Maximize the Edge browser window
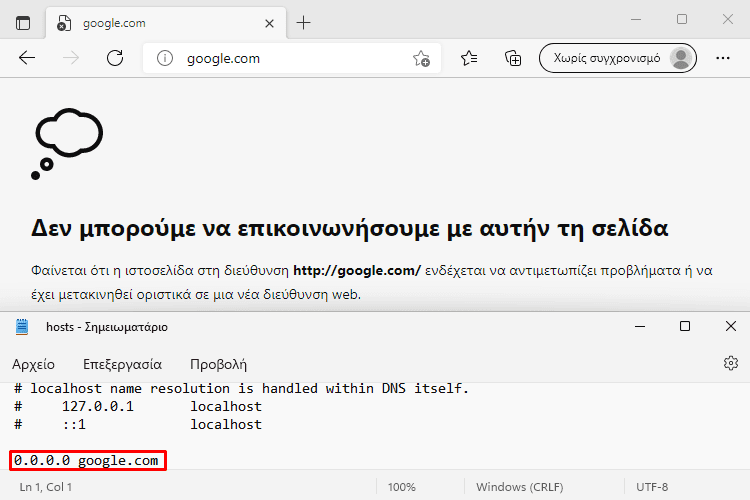This screenshot has height=500, width=750. pos(682,19)
